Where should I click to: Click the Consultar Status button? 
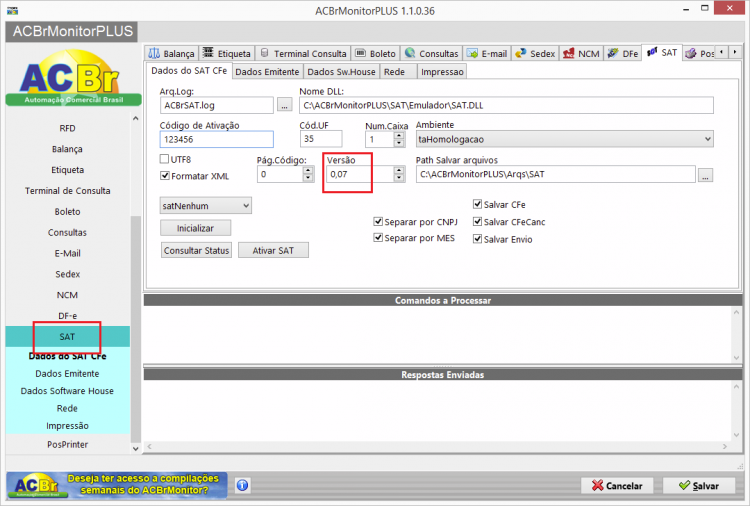pos(196,250)
